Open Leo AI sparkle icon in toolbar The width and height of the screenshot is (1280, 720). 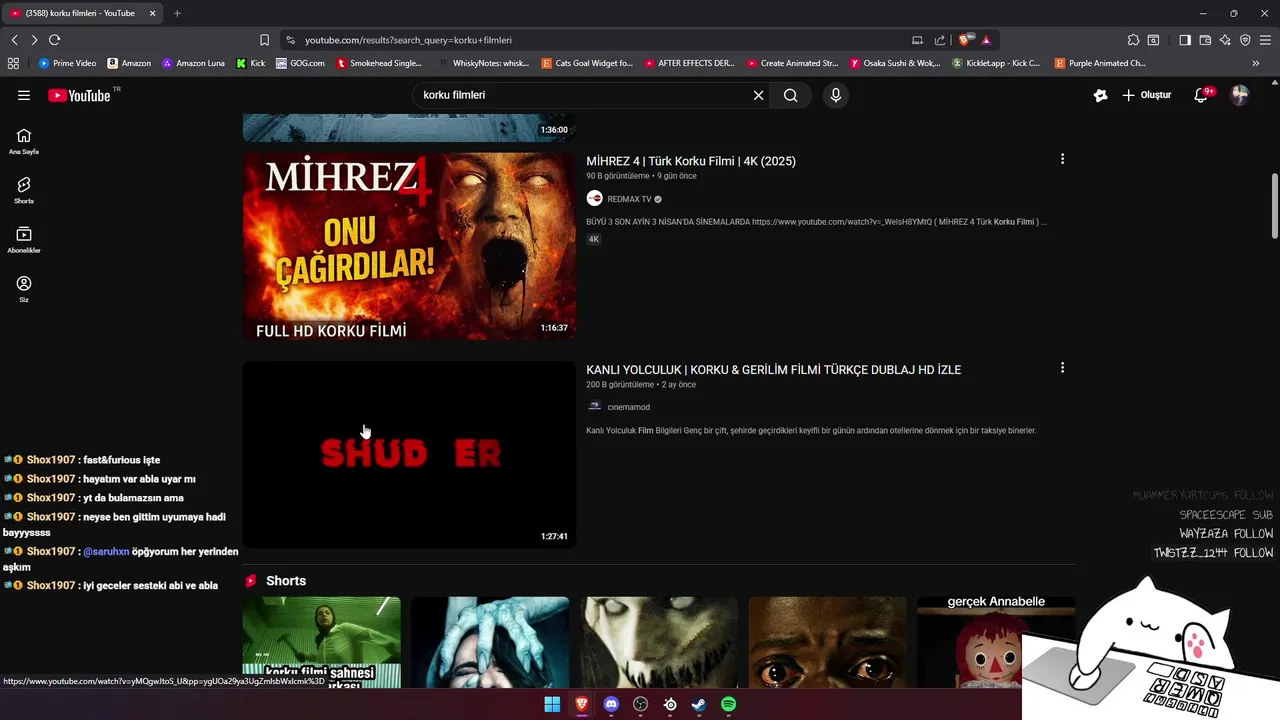point(1225,40)
